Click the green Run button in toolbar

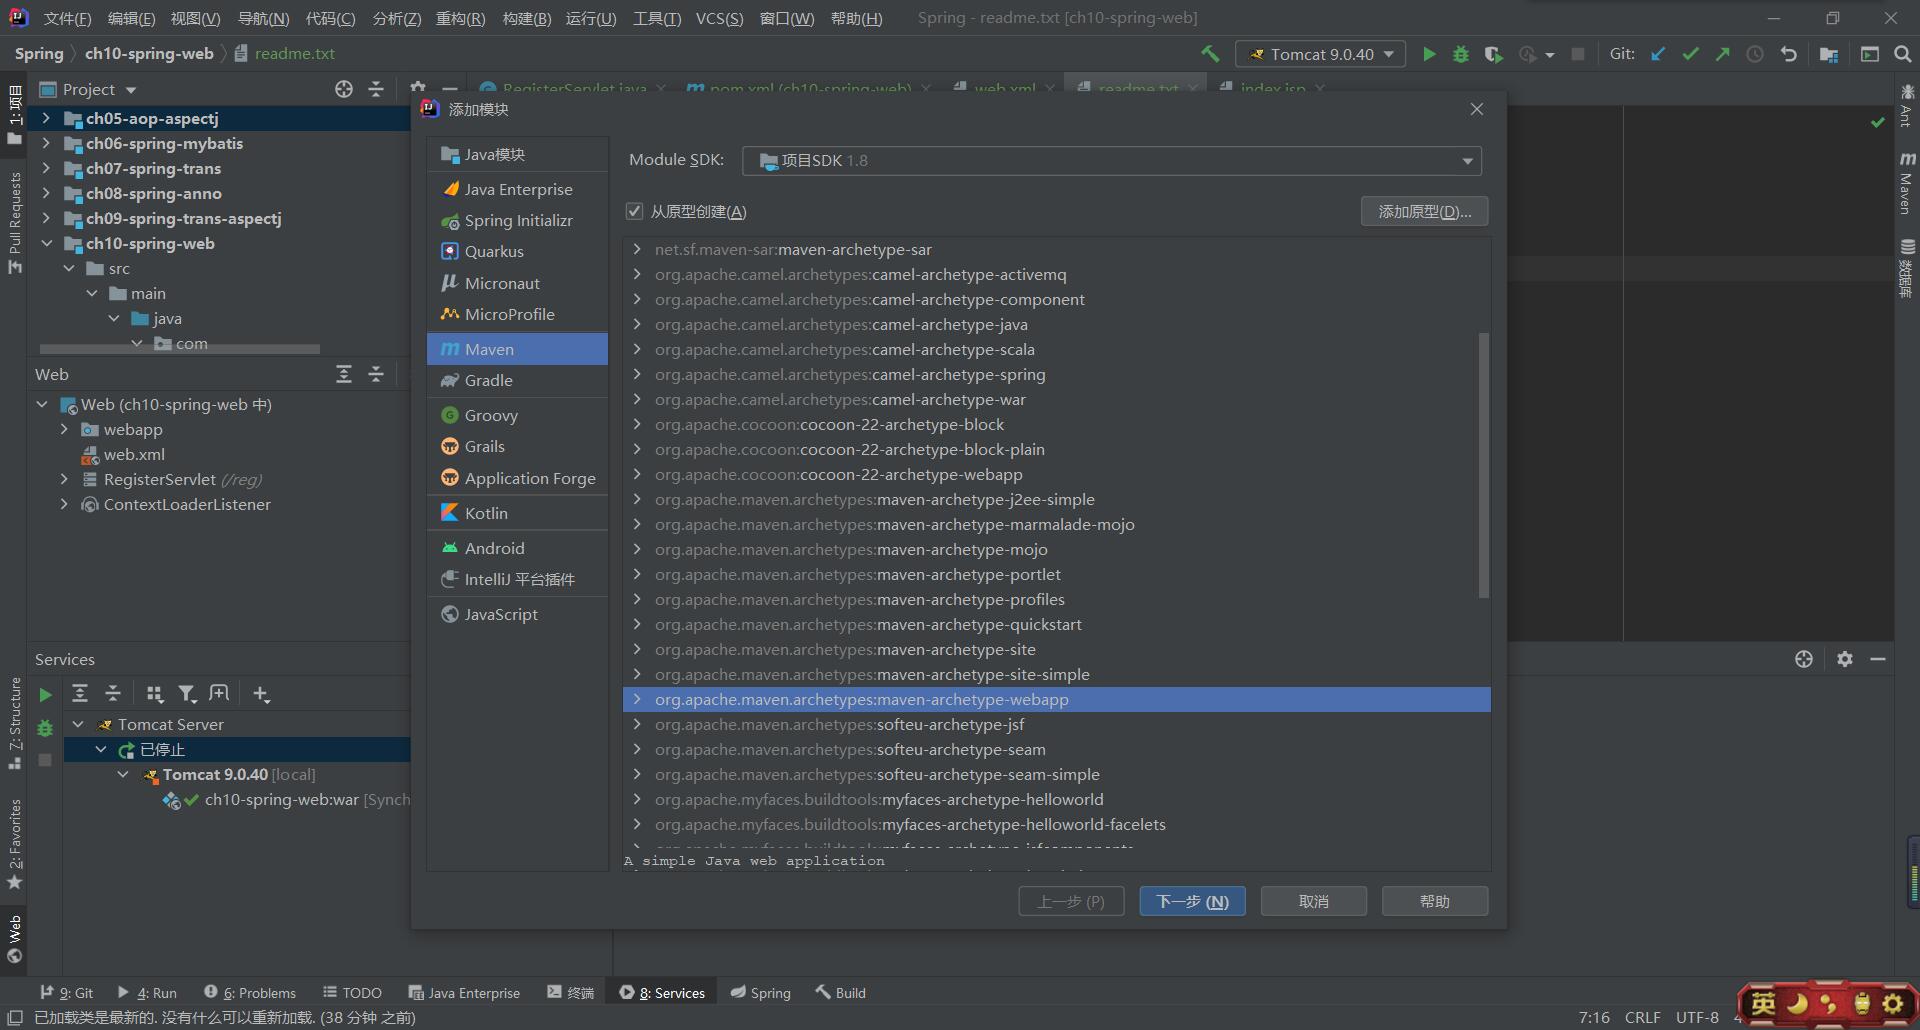coord(1429,54)
